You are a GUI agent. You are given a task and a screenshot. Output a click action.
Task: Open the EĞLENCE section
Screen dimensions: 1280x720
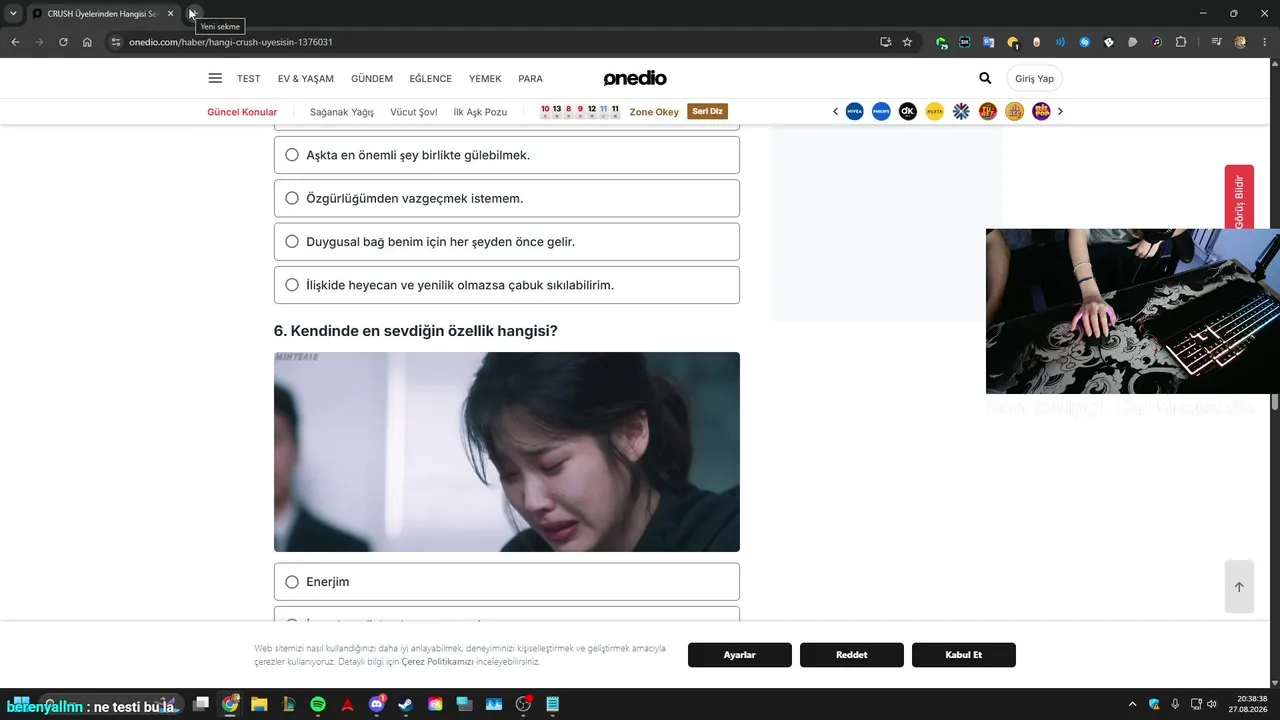430,79
